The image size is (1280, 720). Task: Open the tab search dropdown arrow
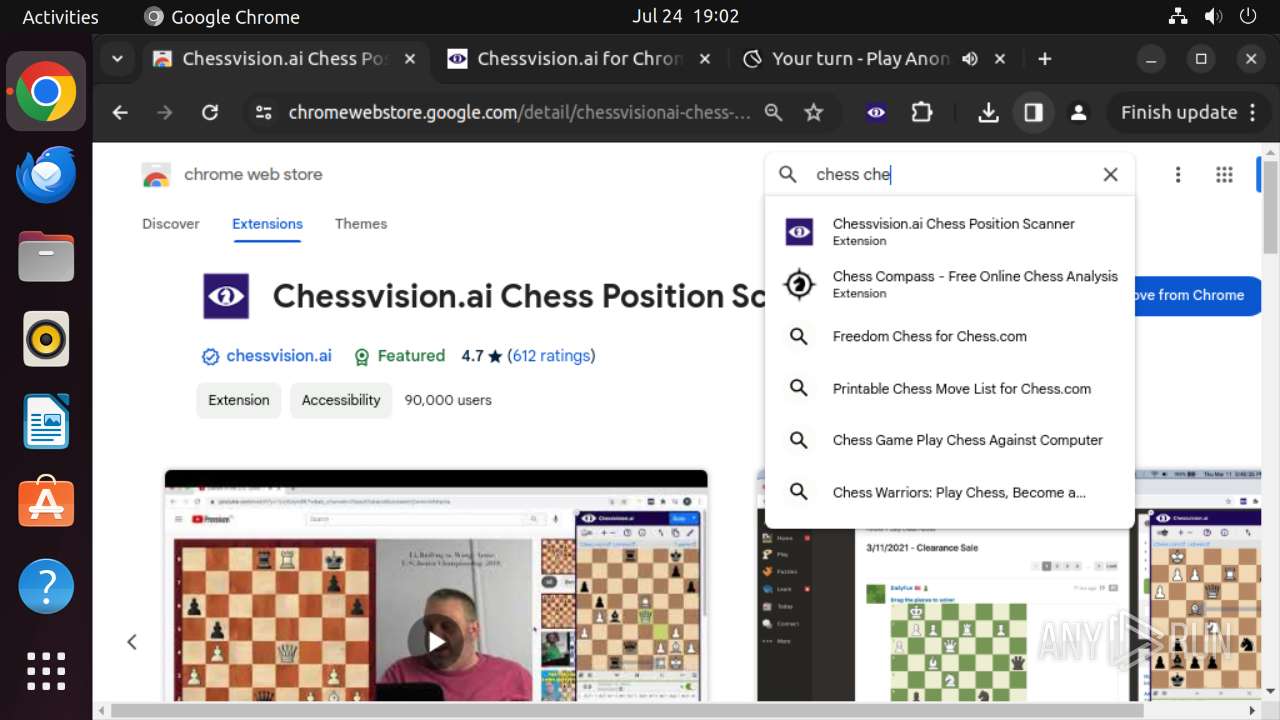point(117,59)
